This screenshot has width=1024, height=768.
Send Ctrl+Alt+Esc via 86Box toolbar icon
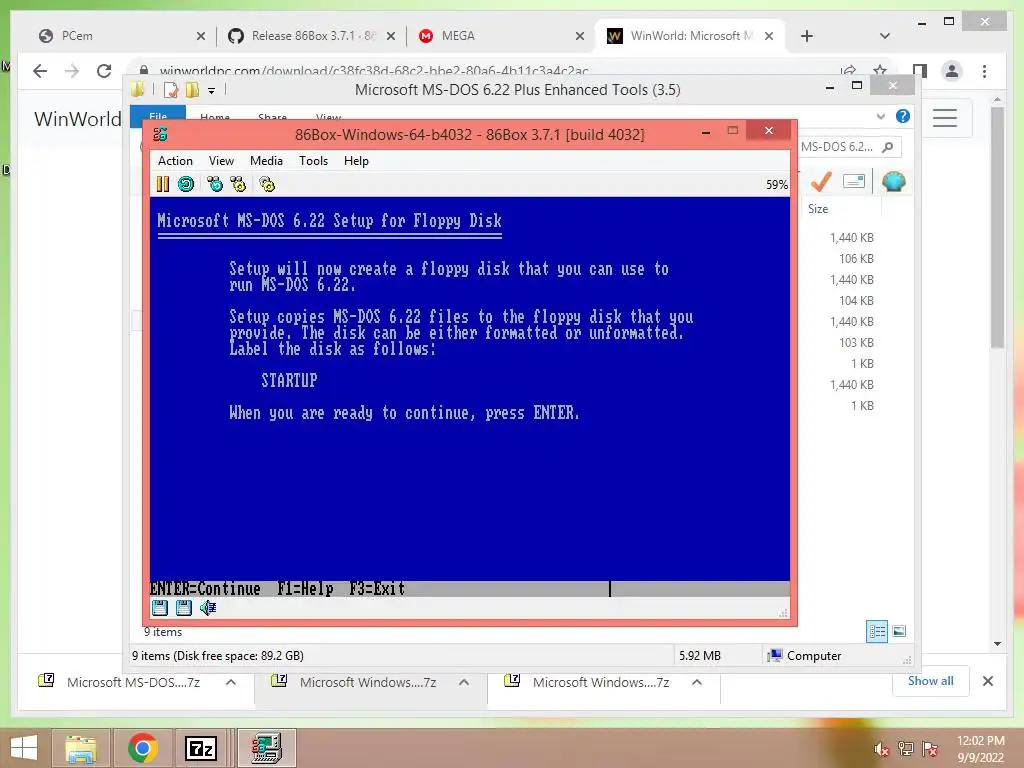pos(238,184)
